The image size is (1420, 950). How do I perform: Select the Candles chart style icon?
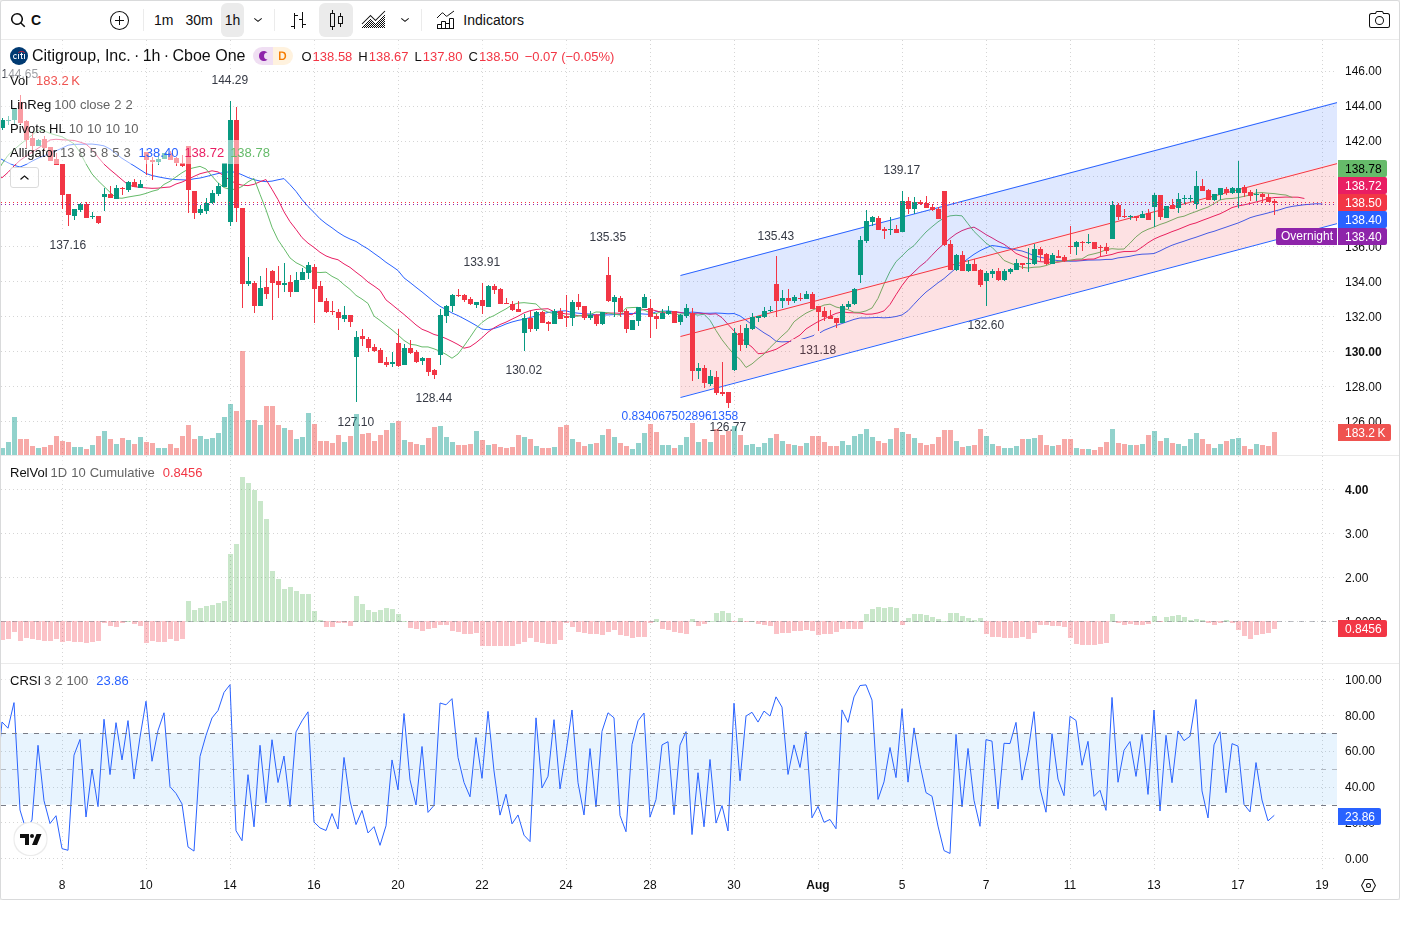(x=336, y=20)
